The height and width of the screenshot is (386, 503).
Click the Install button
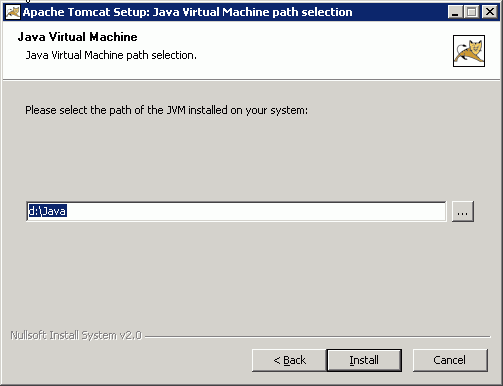(364, 360)
